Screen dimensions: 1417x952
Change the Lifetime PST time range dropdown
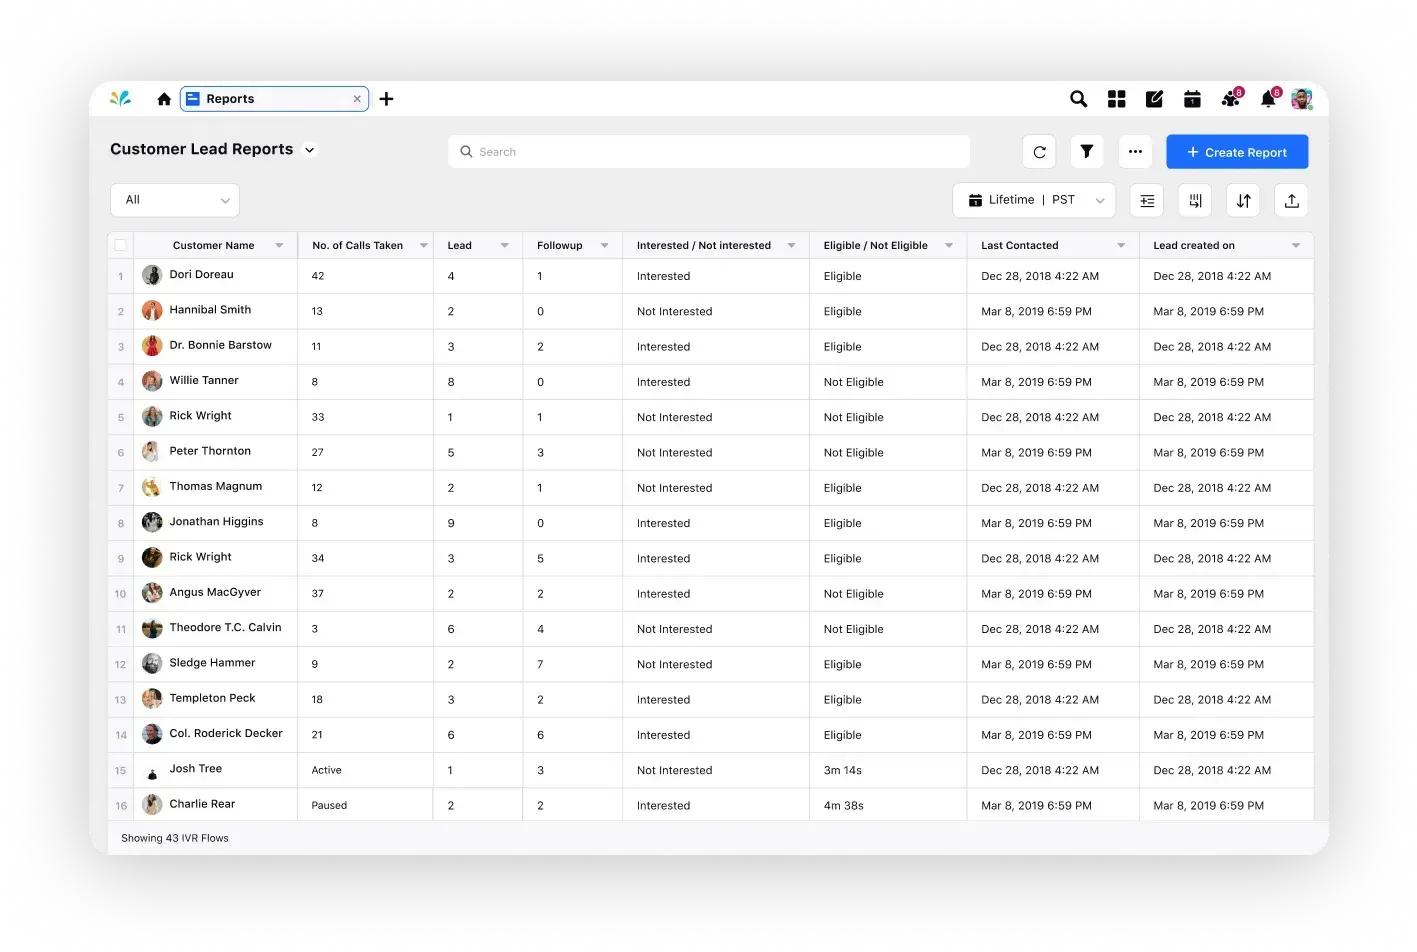coord(1034,199)
